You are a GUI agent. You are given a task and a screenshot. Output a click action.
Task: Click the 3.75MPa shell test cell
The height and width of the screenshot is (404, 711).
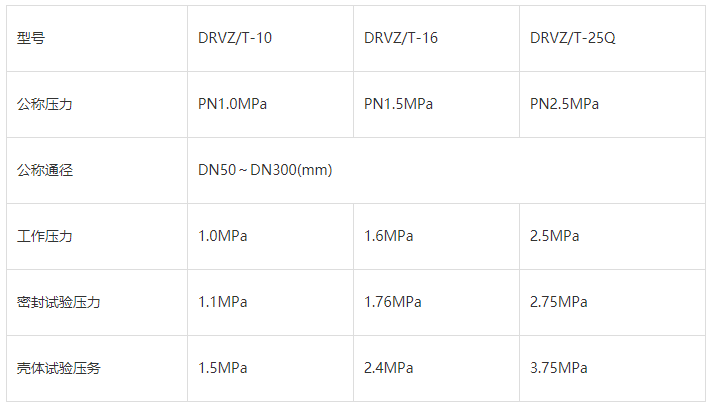pyautogui.click(x=558, y=368)
